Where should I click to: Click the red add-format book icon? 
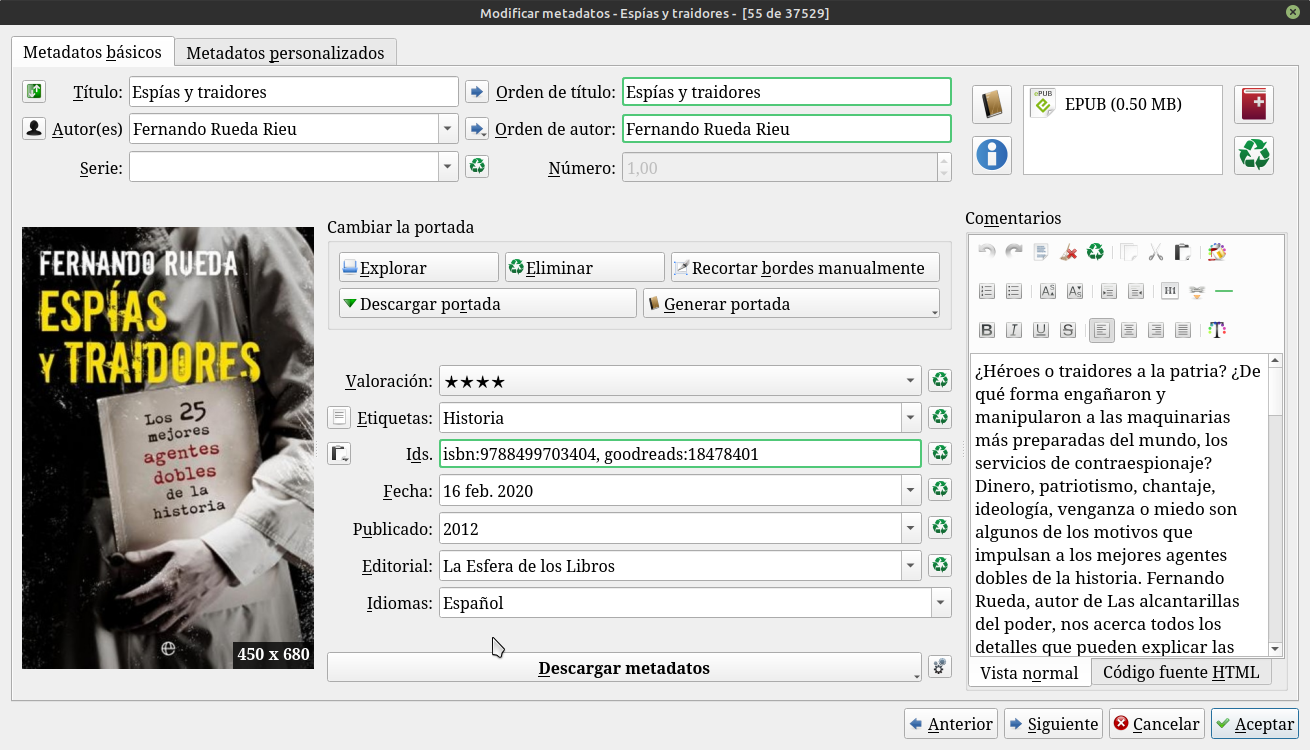point(1253,105)
